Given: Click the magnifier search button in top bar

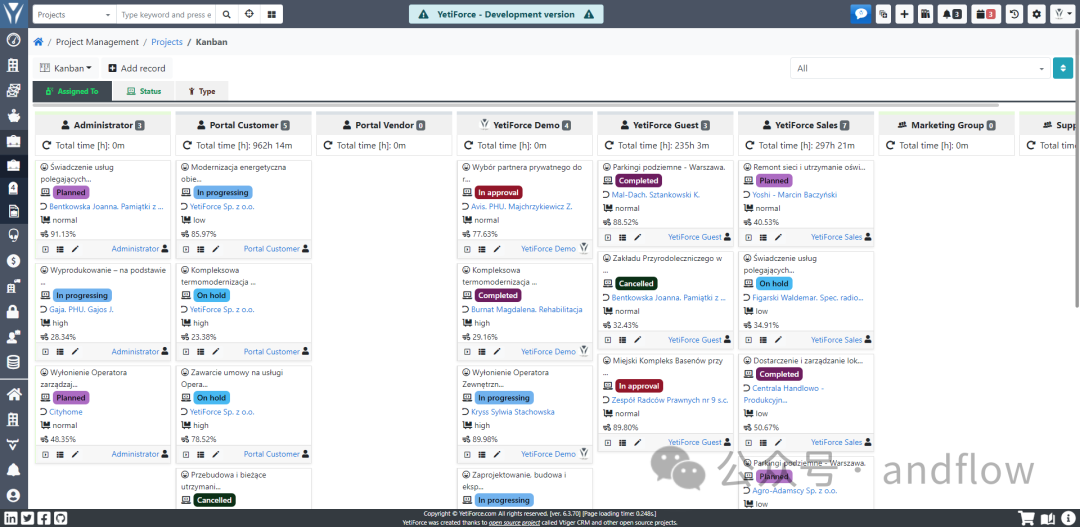Looking at the screenshot, I should [226, 14].
